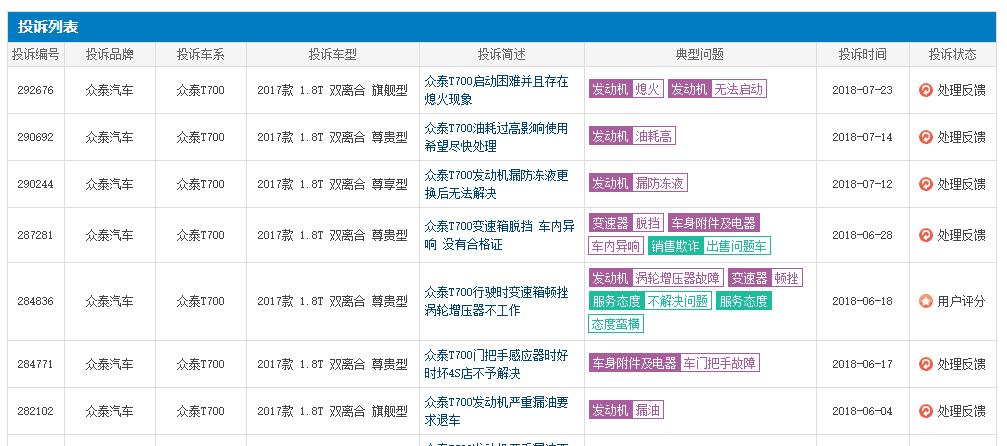Click date 2018-07-14
Image resolution: width=1007 pixels, height=446 pixels.
[x=863, y=137]
